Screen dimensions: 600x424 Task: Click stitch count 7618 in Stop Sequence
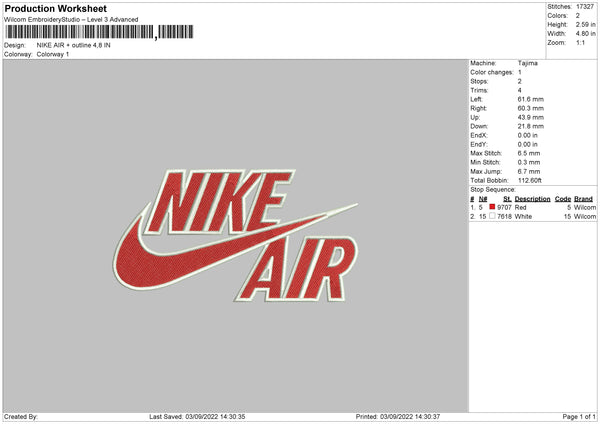[x=504, y=217]
